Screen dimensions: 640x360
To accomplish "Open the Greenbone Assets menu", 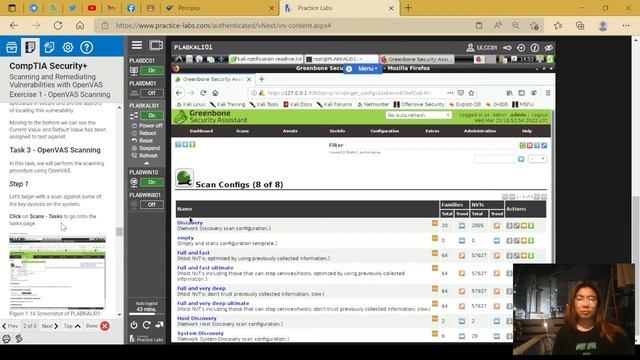I will pyautogui.click(x=290, y=131).
